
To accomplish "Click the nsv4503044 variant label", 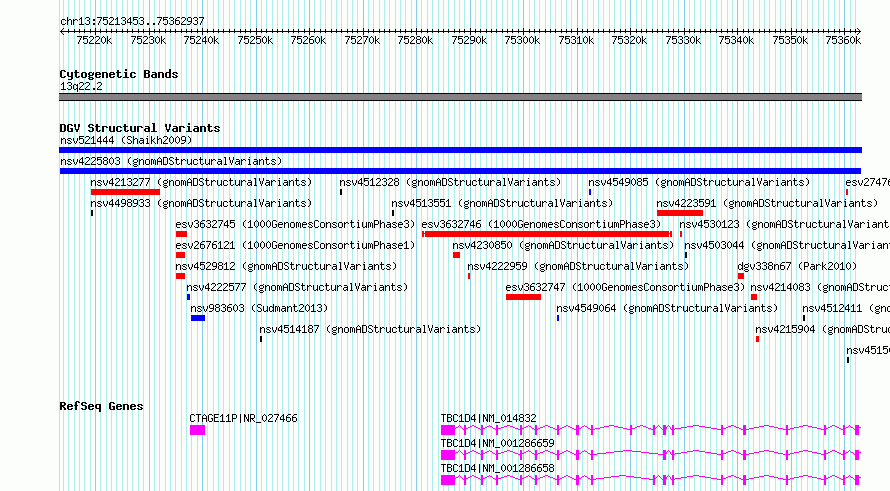I will click(x=787, y=245).
